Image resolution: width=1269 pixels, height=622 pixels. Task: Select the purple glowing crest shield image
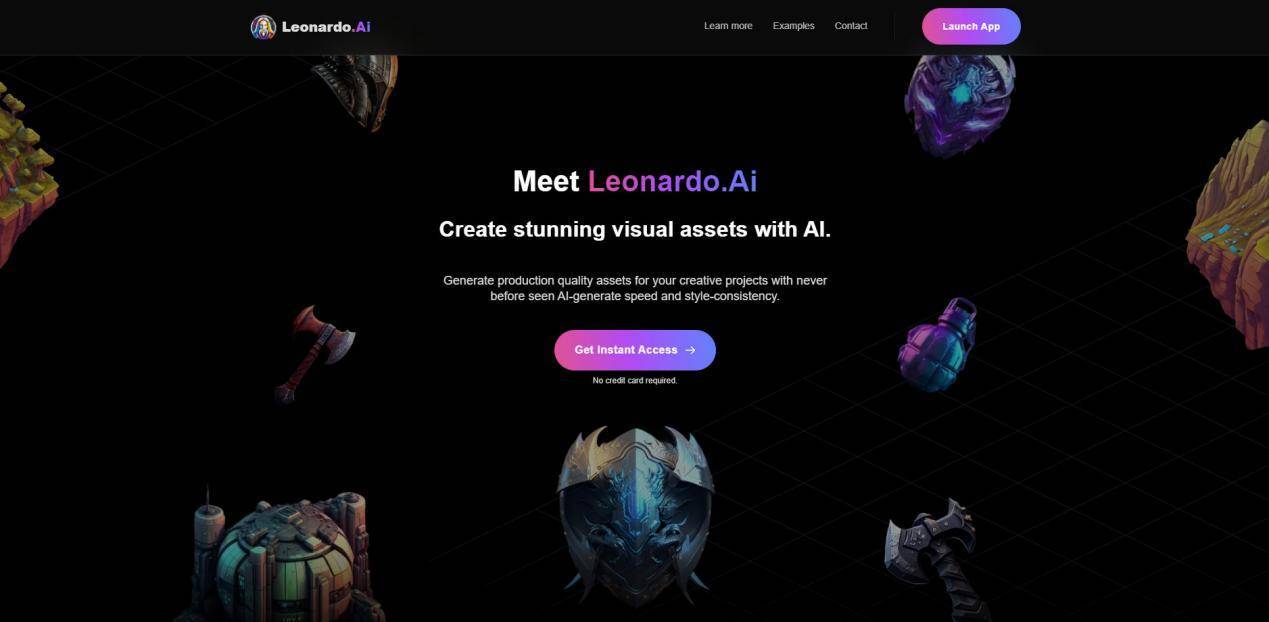(960, 105)
